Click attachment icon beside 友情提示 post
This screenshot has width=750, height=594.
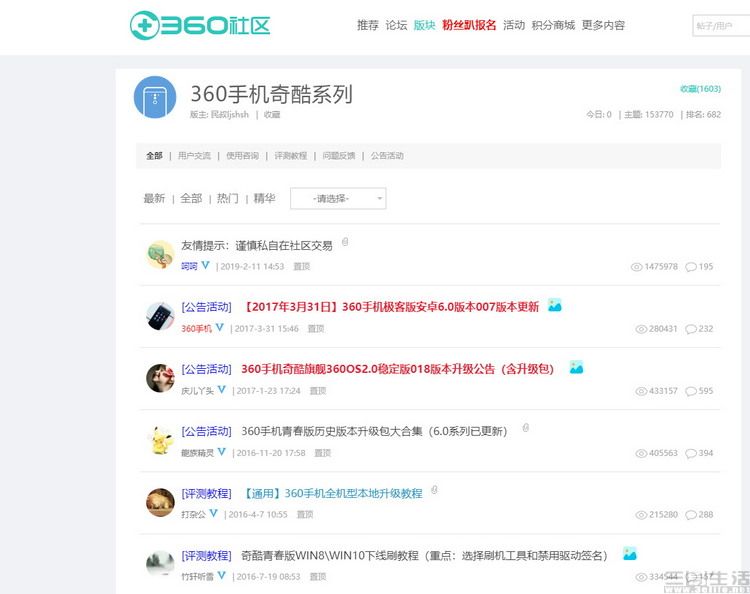coord(345,243)
